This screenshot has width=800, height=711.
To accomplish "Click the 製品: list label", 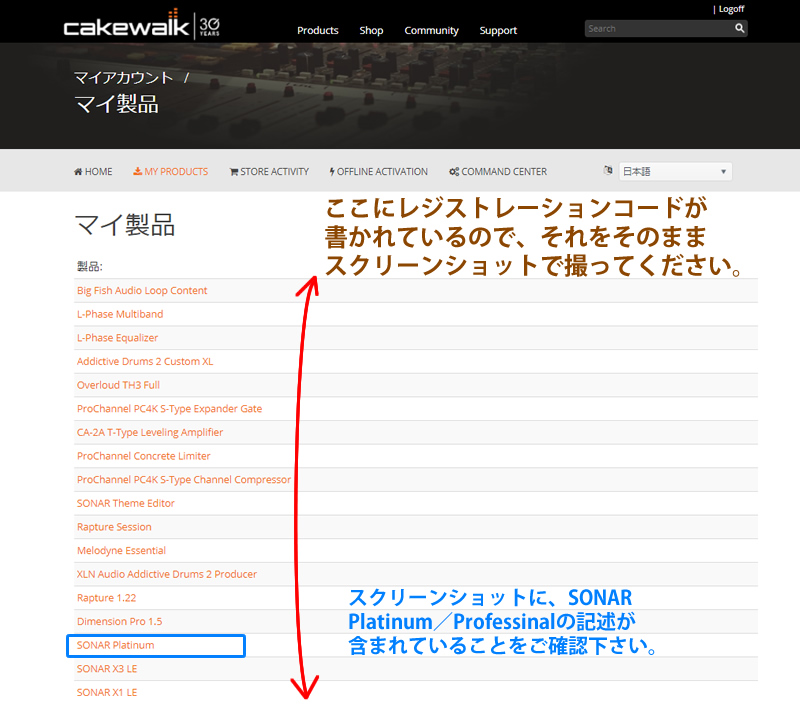I will (x=90, y=266).
